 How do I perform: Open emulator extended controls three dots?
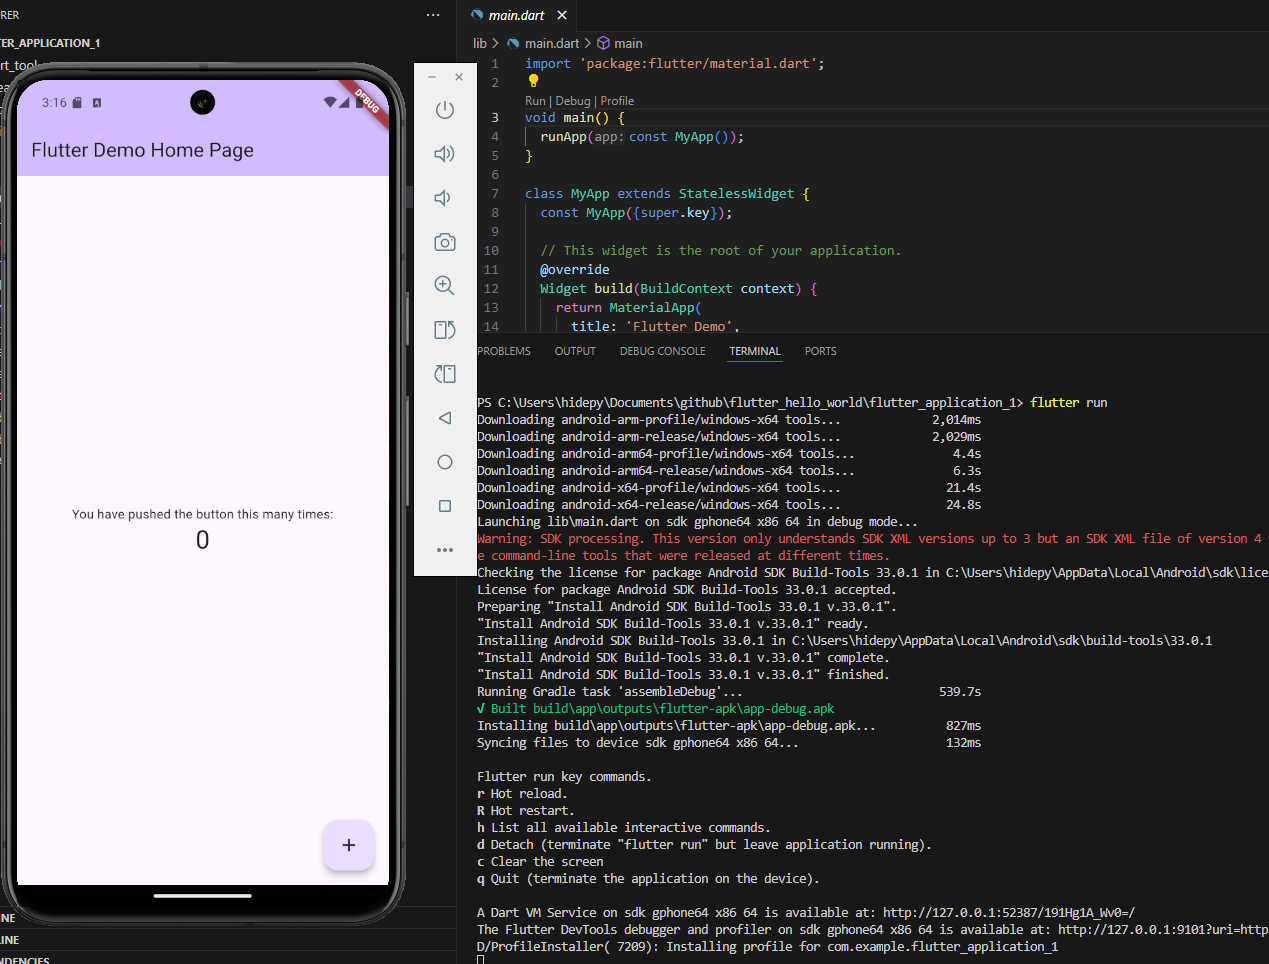pyautogui.click(x=445, y=550)
